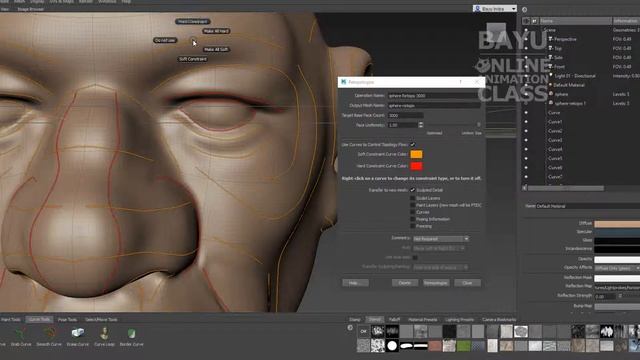Enable the Curves transfer checkbox

pos(413,212)
